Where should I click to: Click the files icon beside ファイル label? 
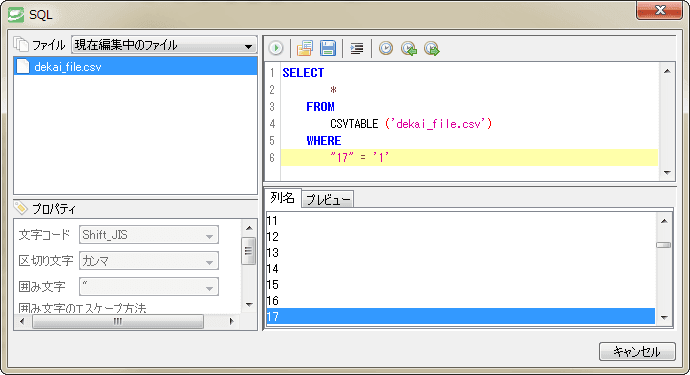pyautogui.click(x=21, y=44)
